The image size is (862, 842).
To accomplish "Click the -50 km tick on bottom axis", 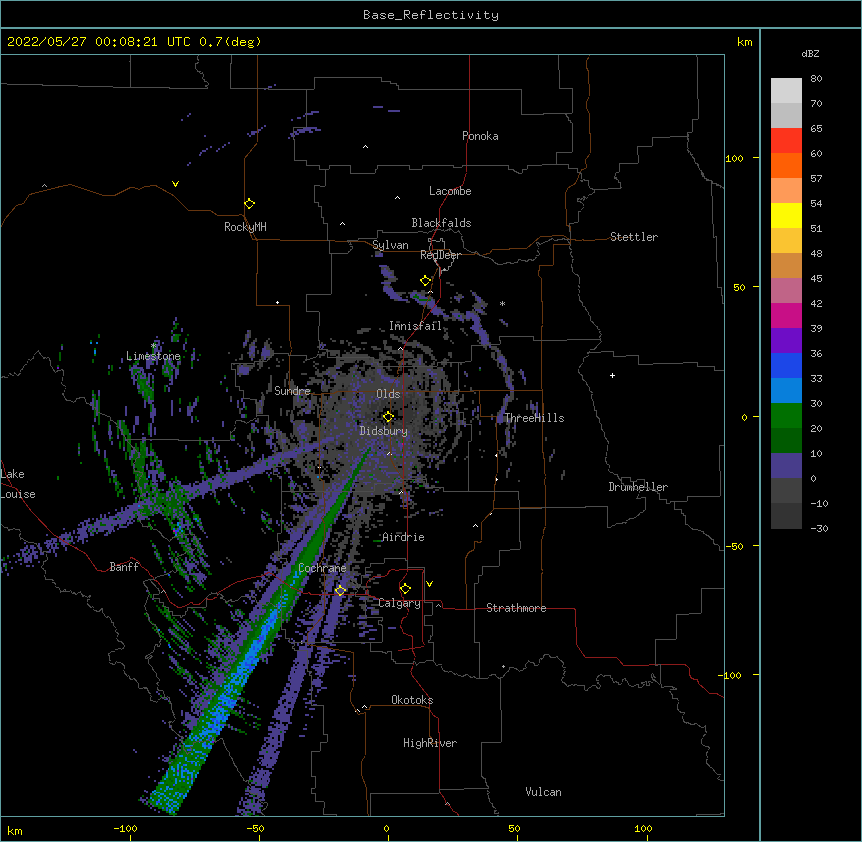I will tap(255, 828).
